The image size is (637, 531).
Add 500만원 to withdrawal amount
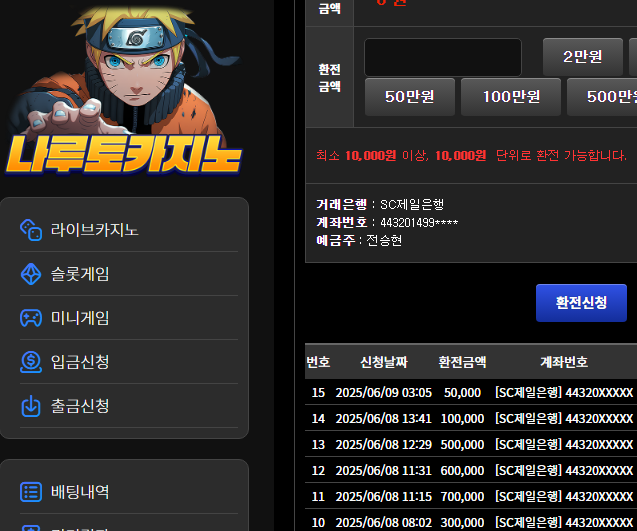(603, 97)
